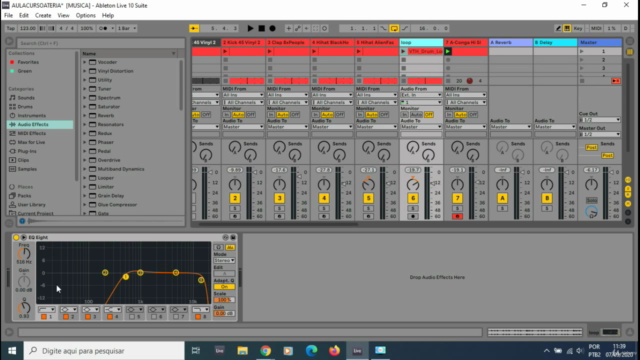Open EQ Eight Mode Stereo dropdown
The image size is (640, 360).
tap(224, 260)
